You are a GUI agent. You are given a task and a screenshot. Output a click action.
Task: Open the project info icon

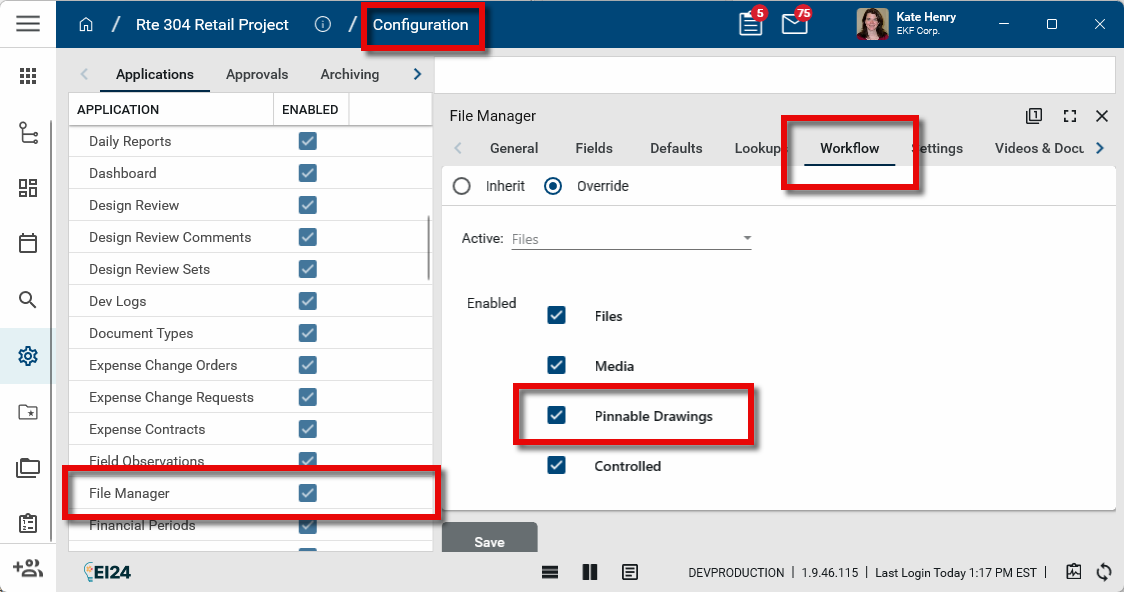[x=322, y=25]
